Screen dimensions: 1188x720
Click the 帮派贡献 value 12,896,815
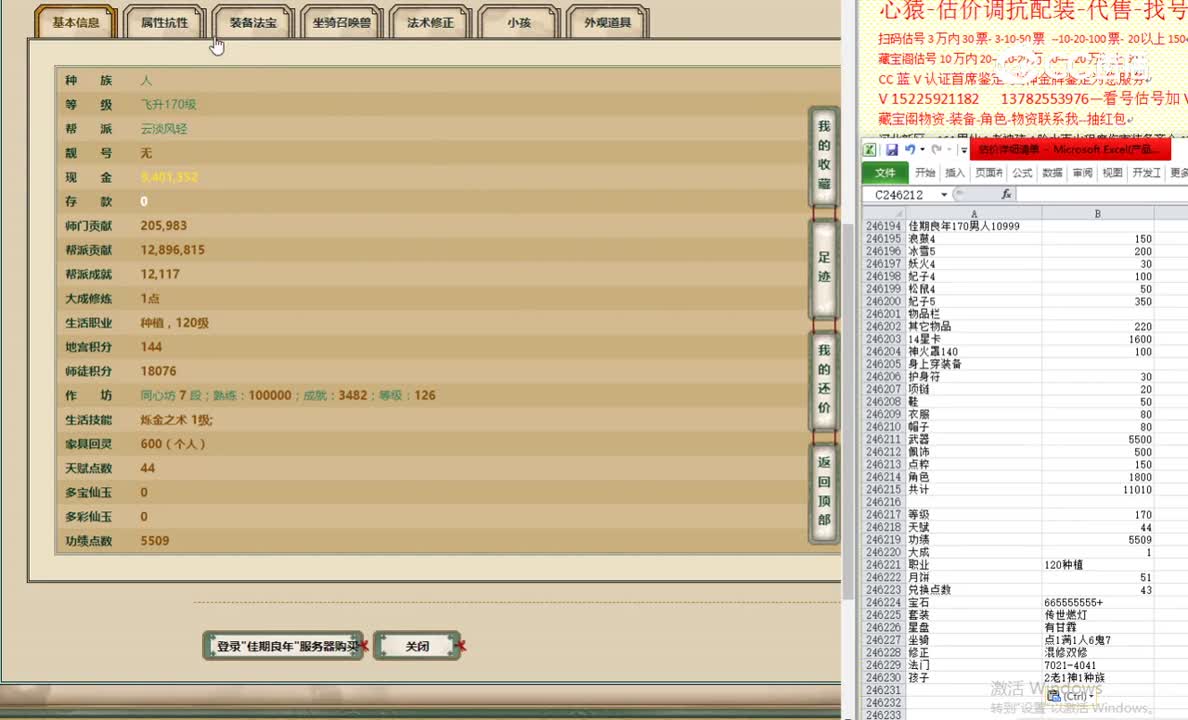pyautogui.click(x=173, y=250)
